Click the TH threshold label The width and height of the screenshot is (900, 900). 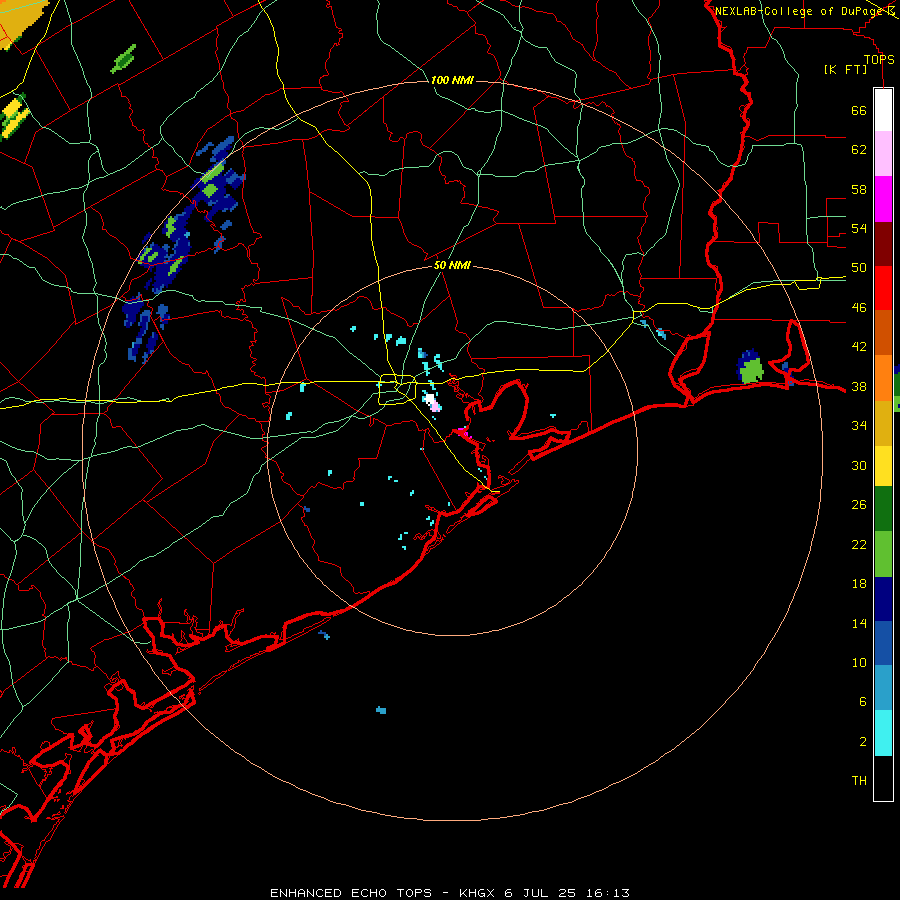coord(859,781)
